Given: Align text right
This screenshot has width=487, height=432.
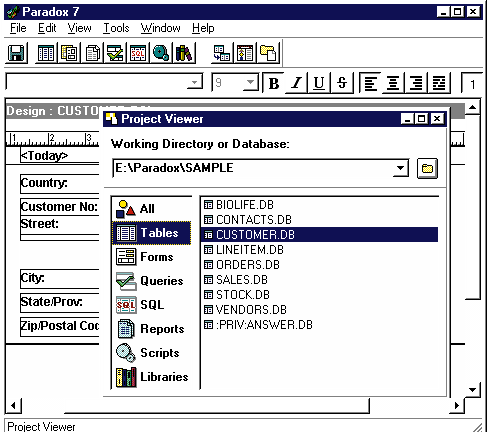Looking at the screenshot, I should (x=416, y=83).
